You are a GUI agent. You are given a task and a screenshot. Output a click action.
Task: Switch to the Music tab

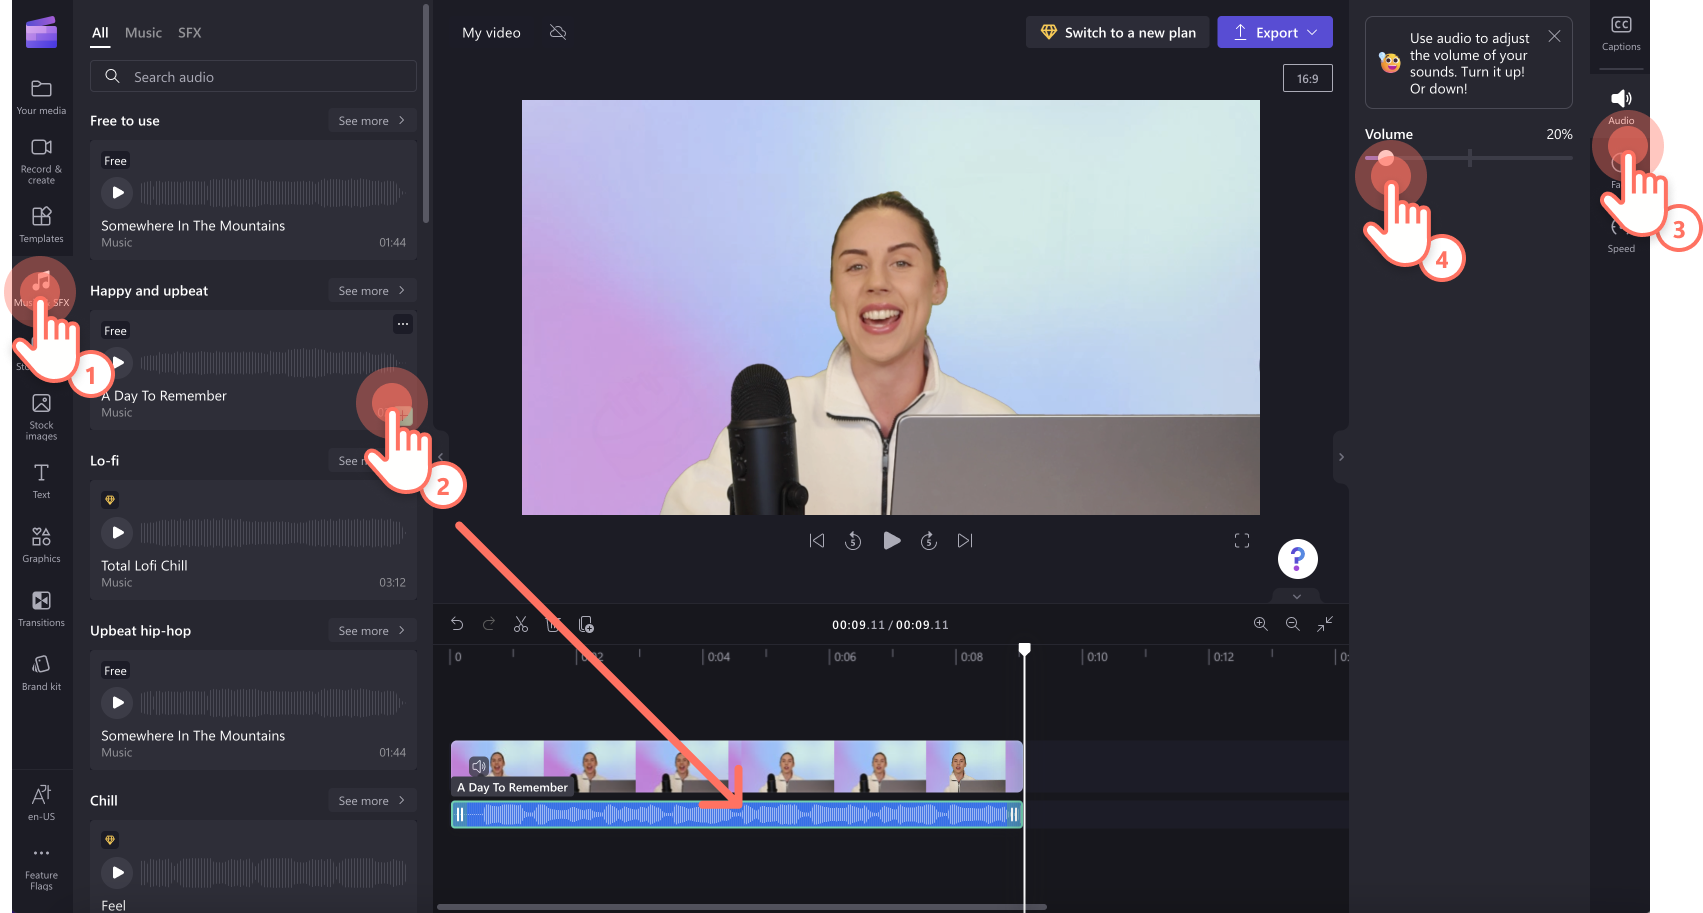pos(143,33)
